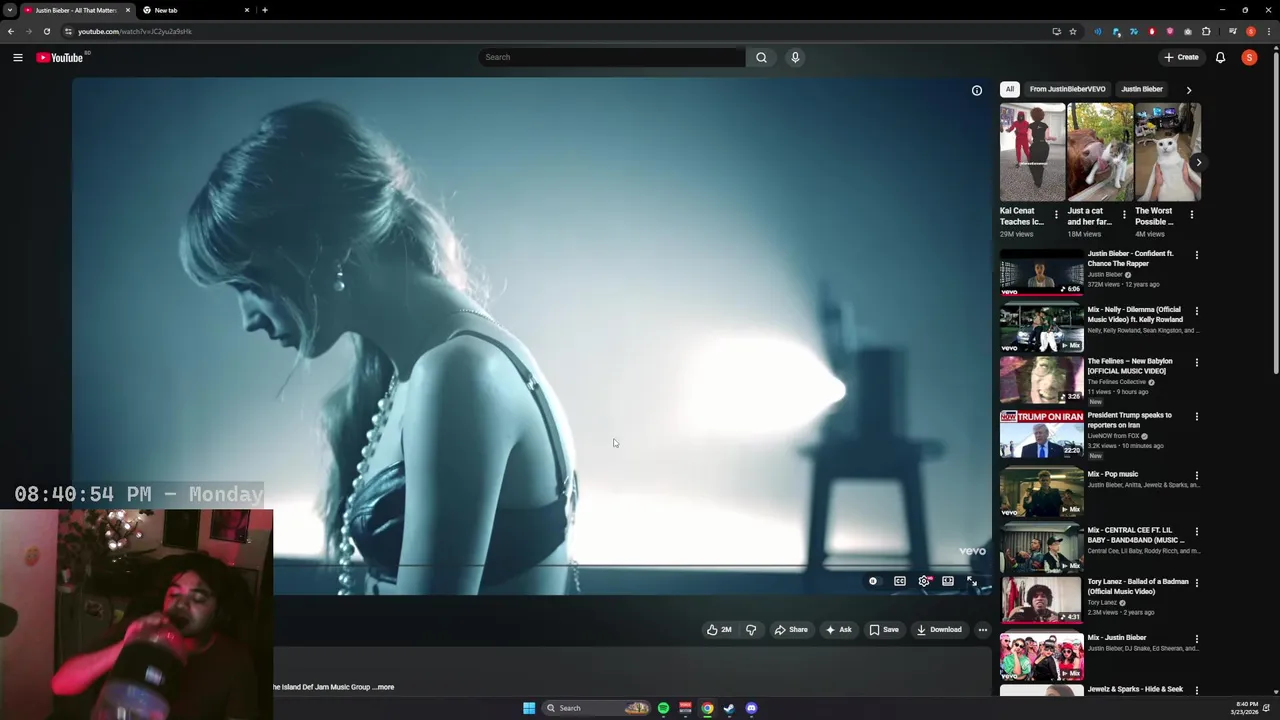Switch to theater mode view
Image resolution: width=1280 pixels, height=720 pixels.
[x=948, y=581]
